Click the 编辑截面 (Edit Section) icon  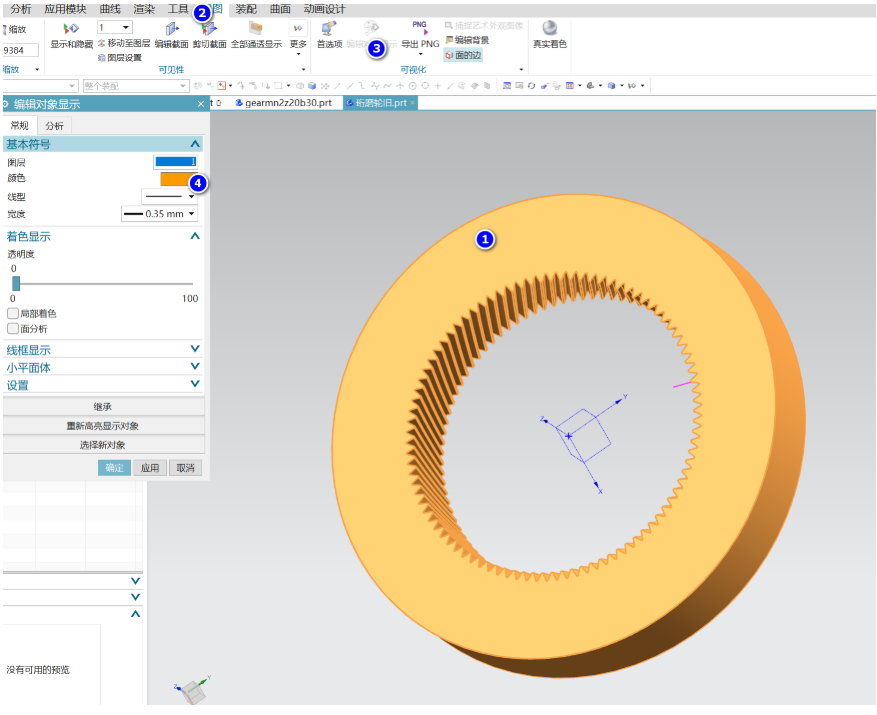coord(172,29)
